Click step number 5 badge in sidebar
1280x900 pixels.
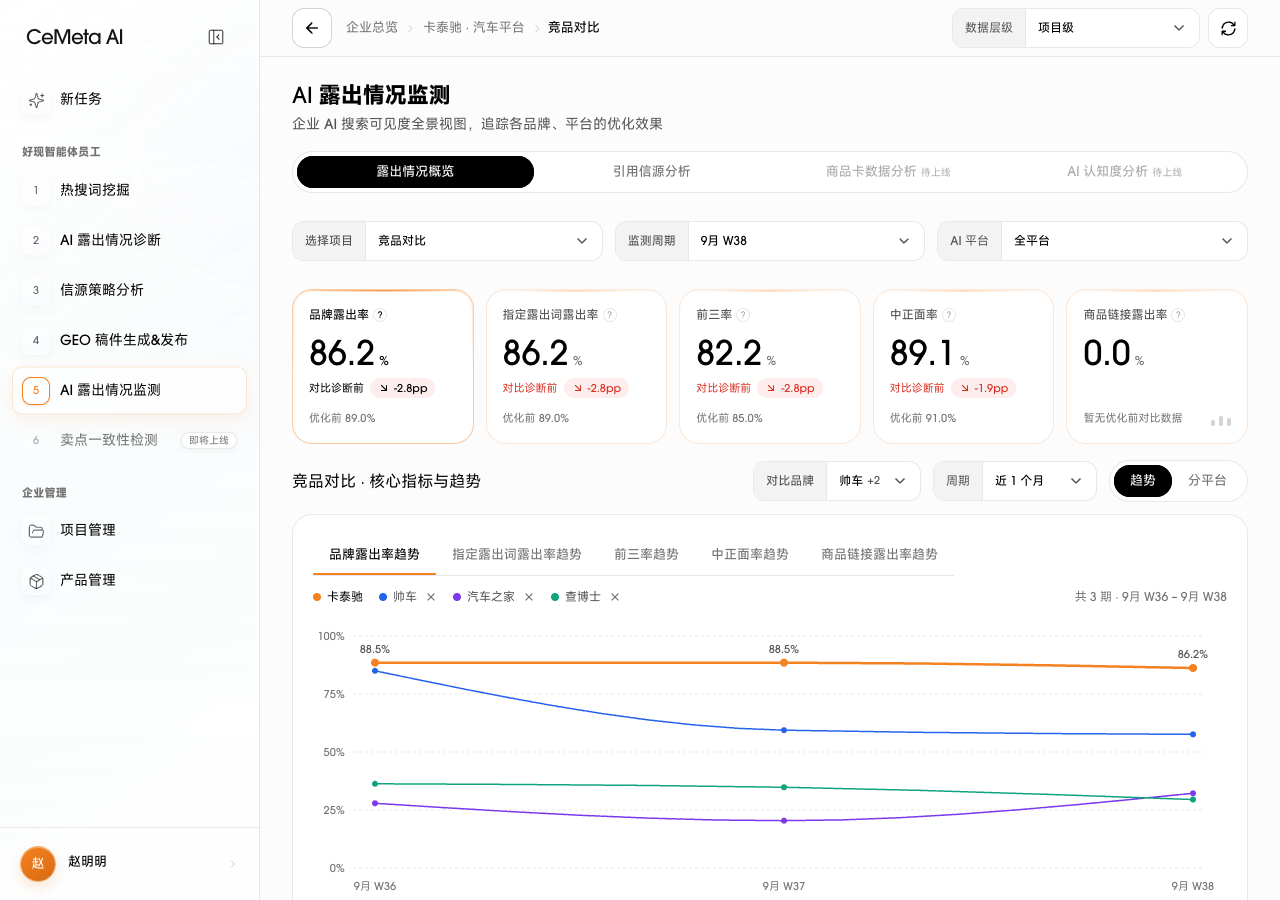coord(36,390)
